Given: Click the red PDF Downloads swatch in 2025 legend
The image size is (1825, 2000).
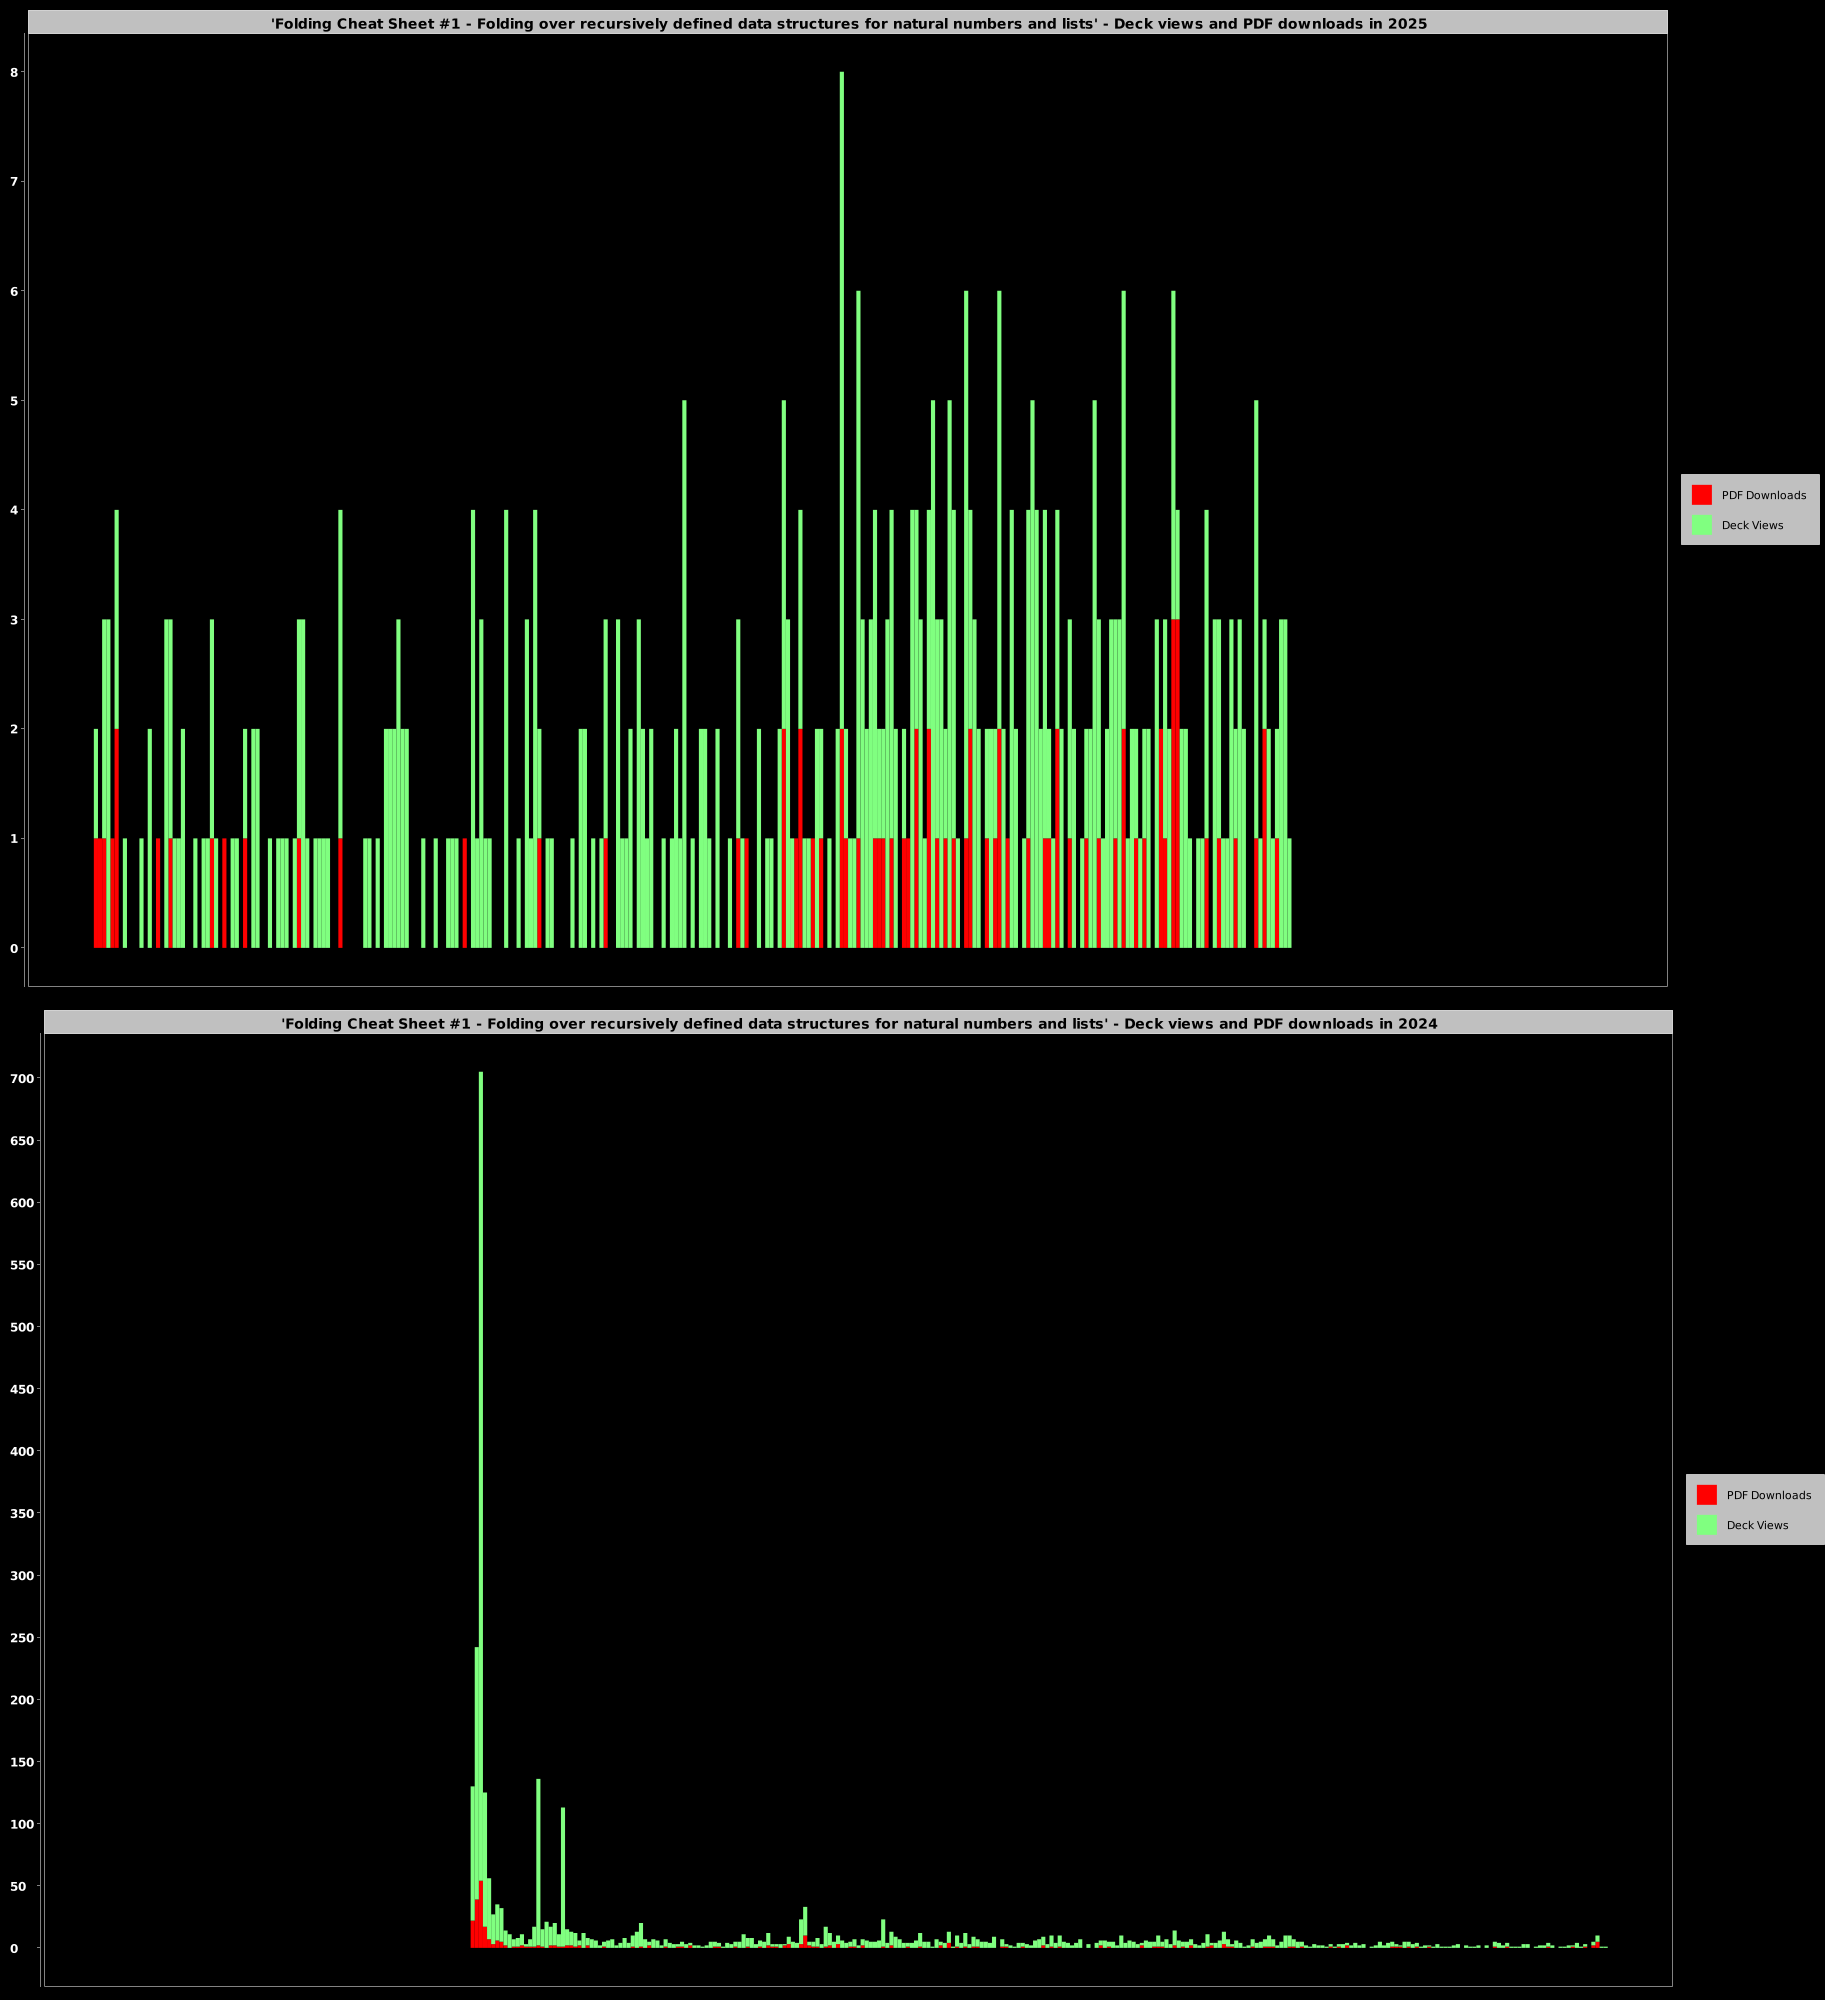Looking at the screenshot, I should [x=1701, y=495].
